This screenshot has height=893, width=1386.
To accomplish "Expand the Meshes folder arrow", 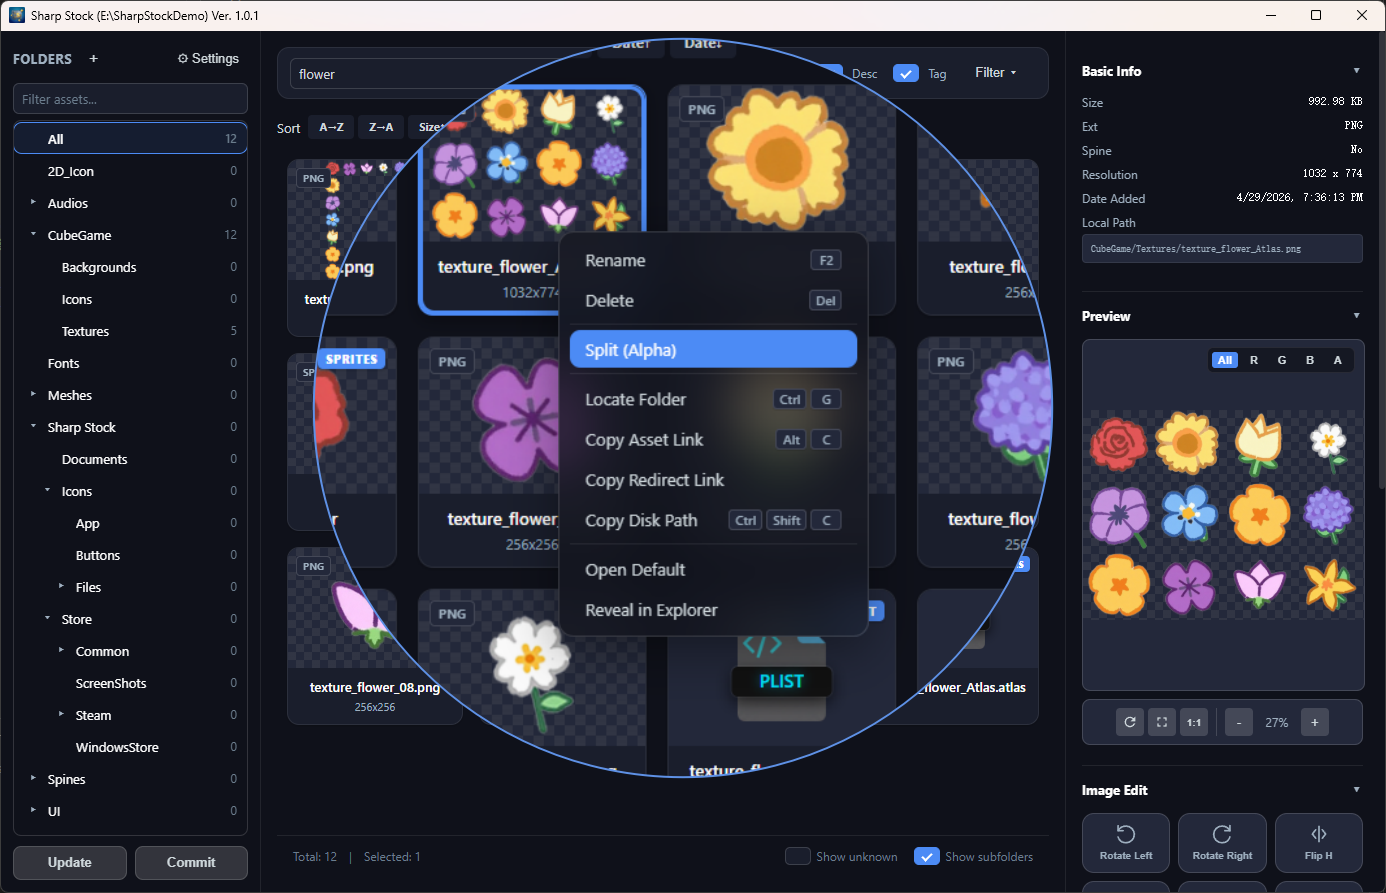I will click(33, 395).
